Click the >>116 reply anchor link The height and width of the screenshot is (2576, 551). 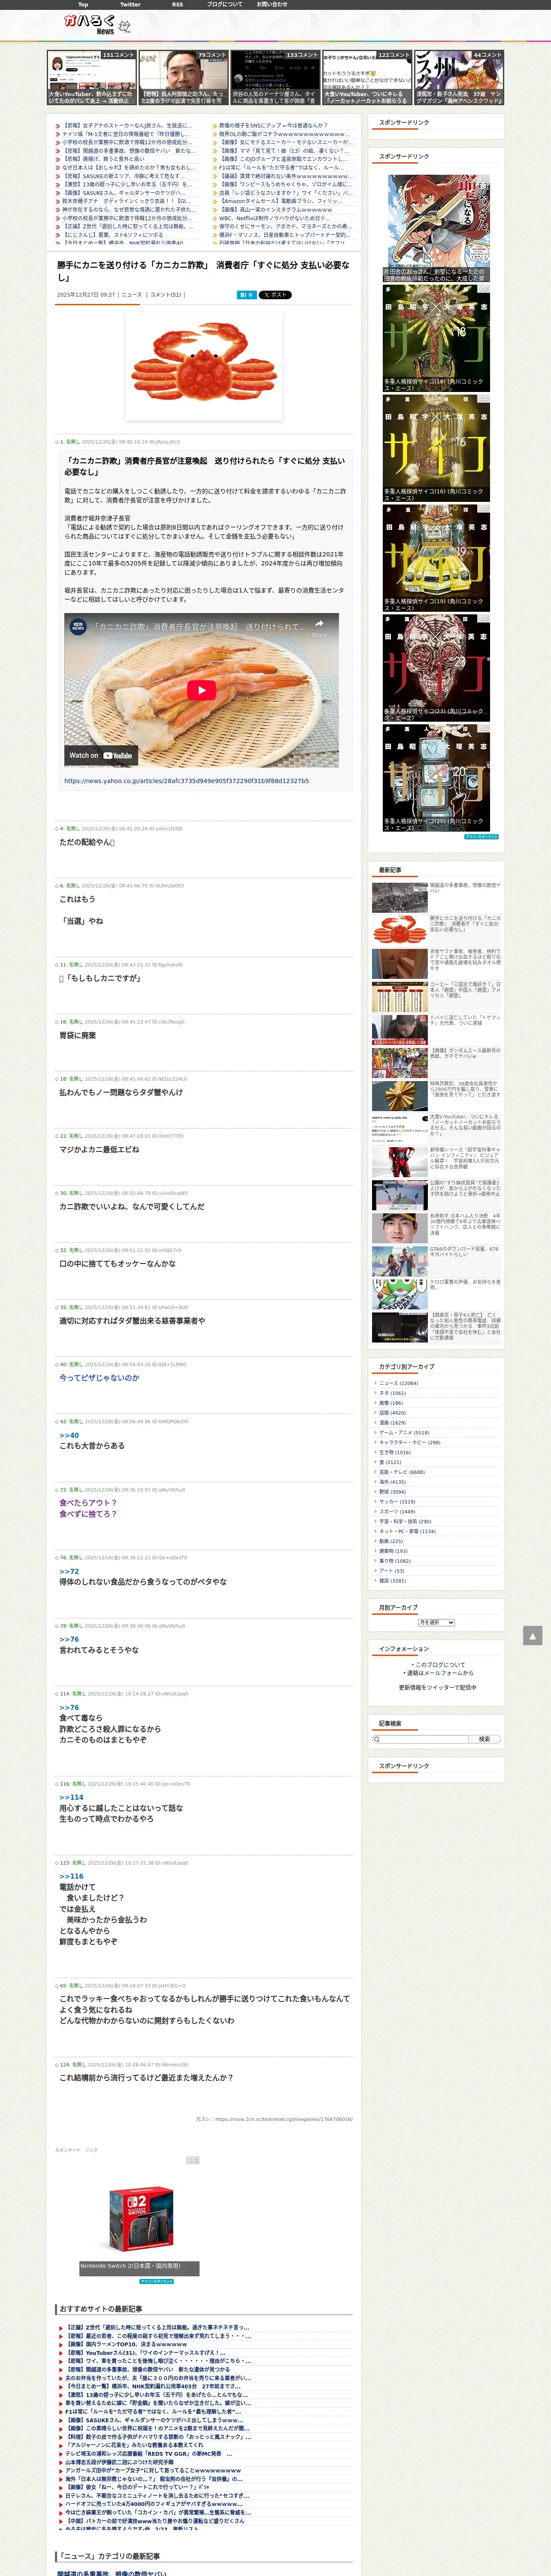coord(71,1876)
